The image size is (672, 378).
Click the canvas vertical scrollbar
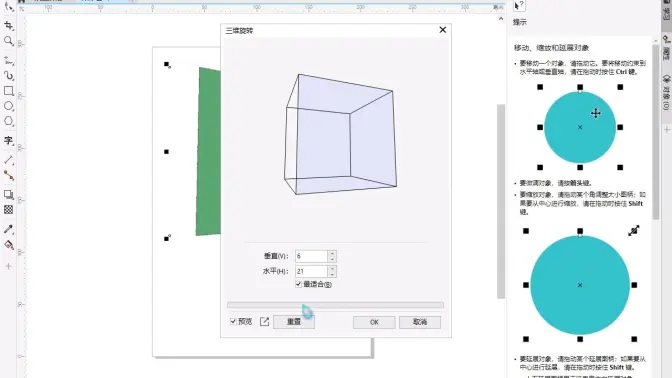coord(501,201)
